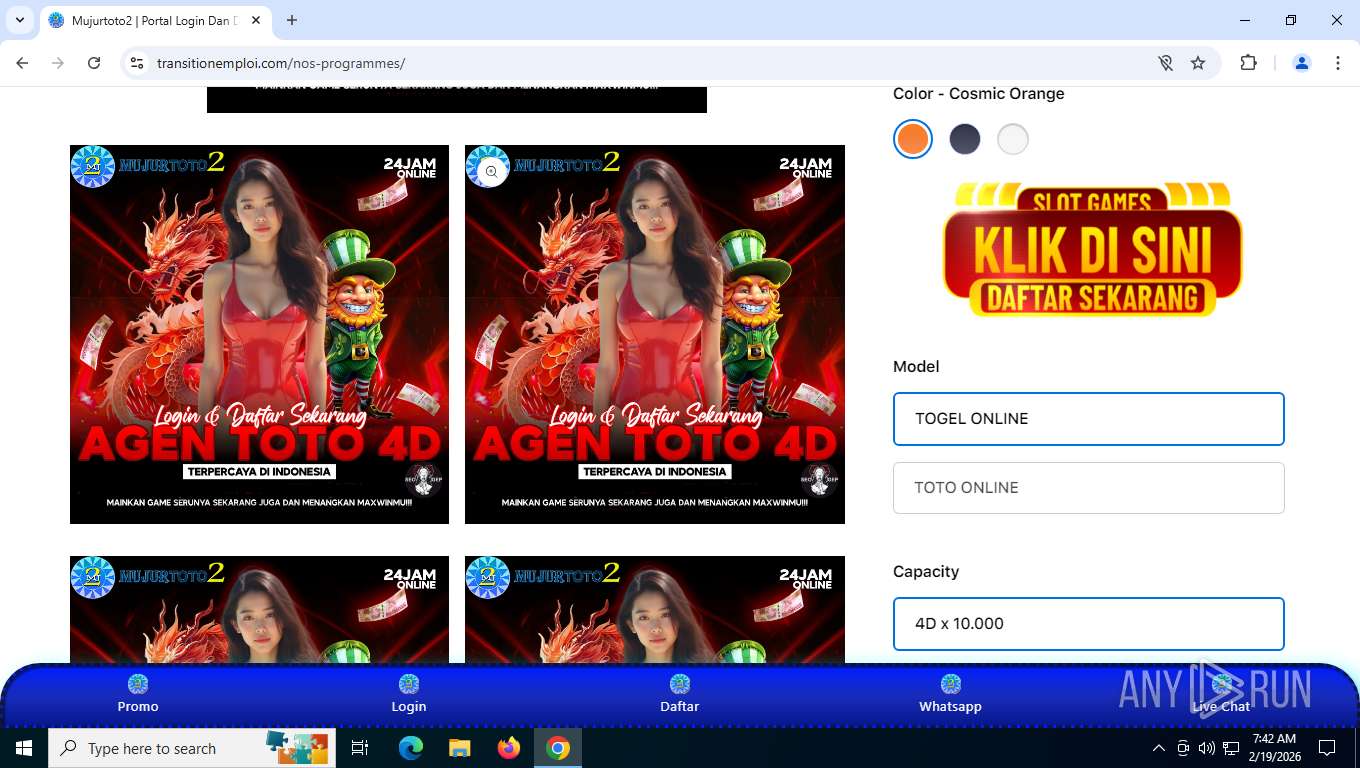Select the Mujurtoto2 Portal Login tab
This screenshot has height=768, width=1360.
[x=155, y=20]
